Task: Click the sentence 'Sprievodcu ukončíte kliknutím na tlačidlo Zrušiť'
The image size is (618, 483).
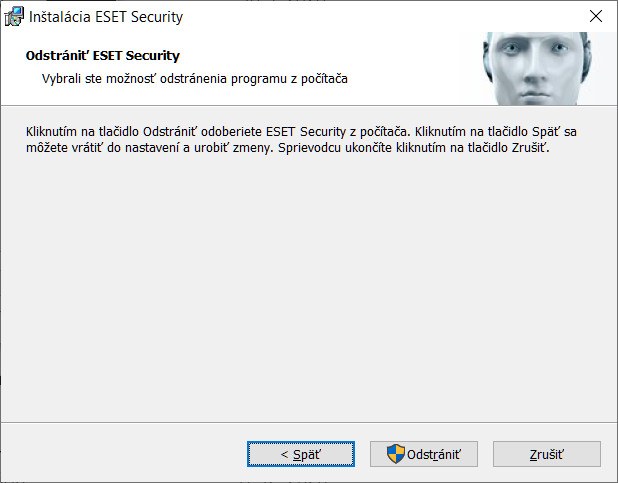Action: pyautogui.click(x=413, y=148)
